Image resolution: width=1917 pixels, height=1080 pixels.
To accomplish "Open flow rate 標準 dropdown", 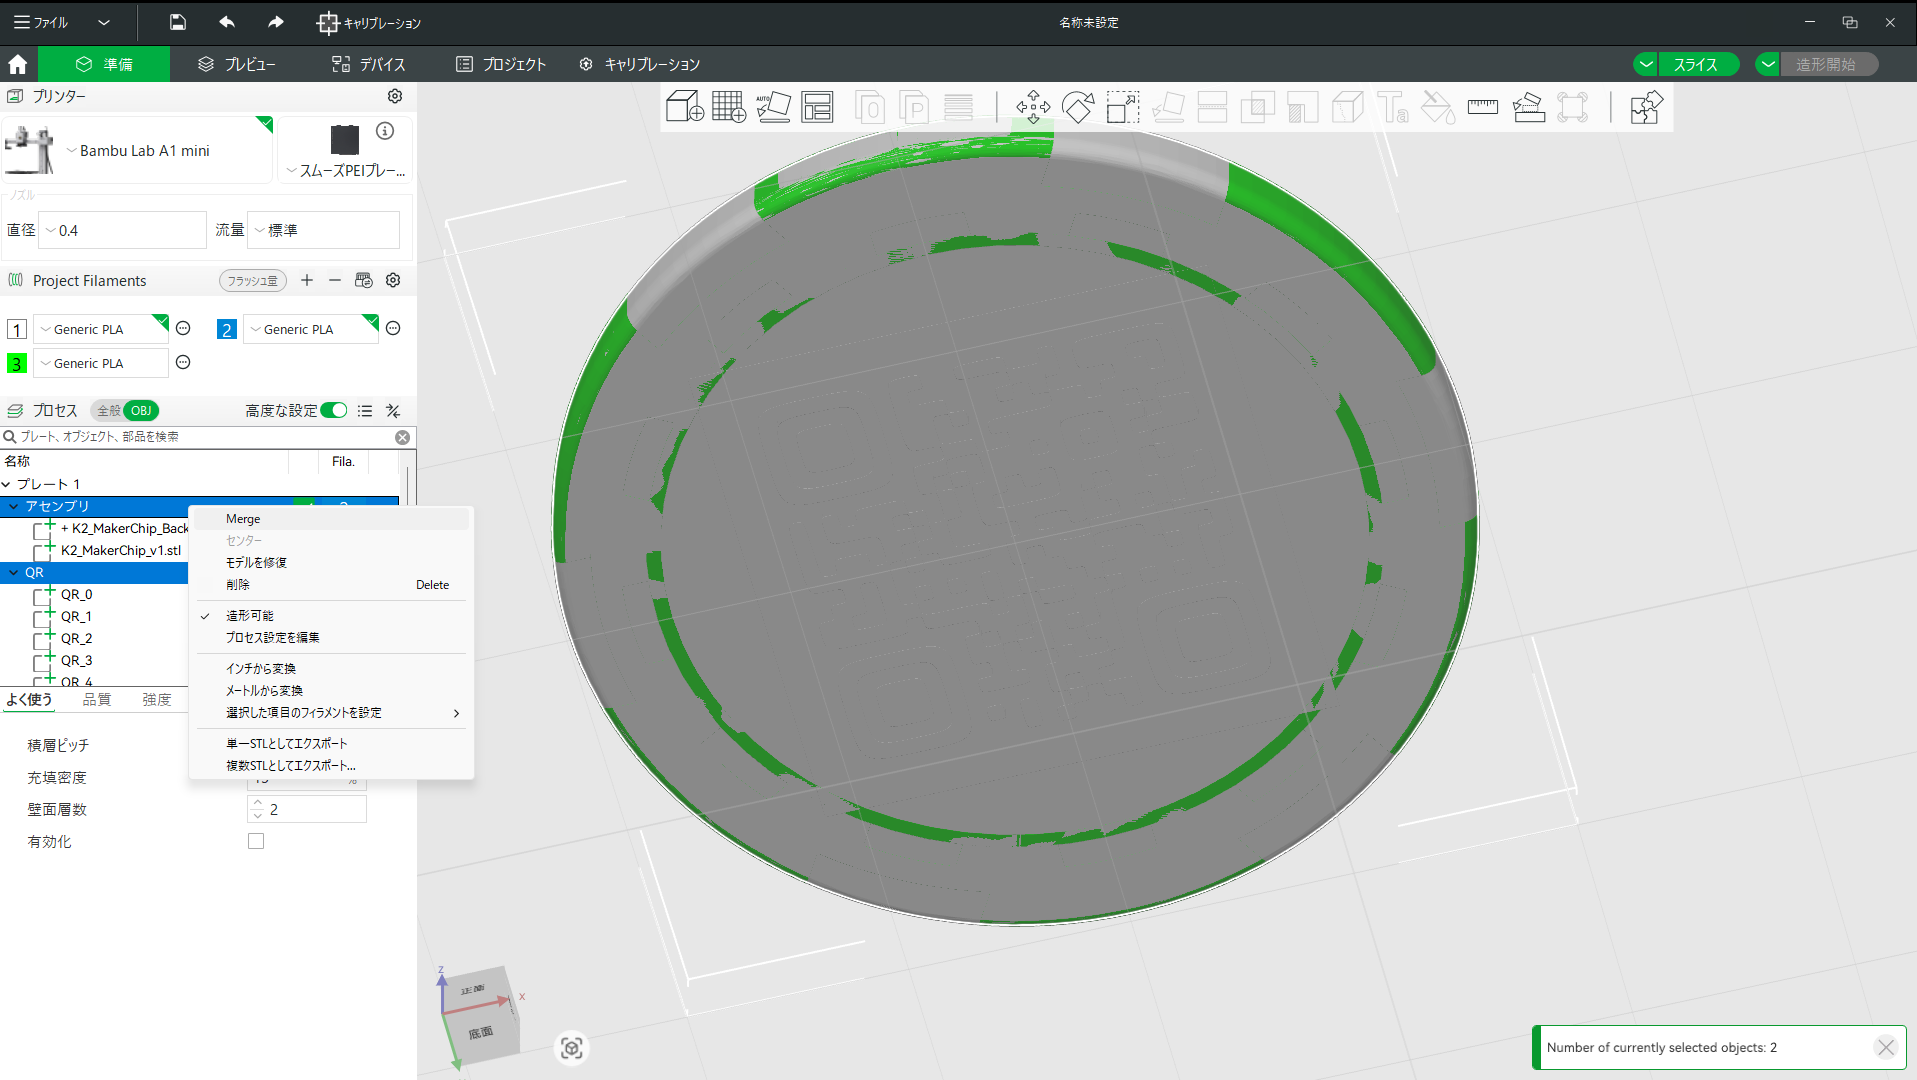I will click(323, 230).
